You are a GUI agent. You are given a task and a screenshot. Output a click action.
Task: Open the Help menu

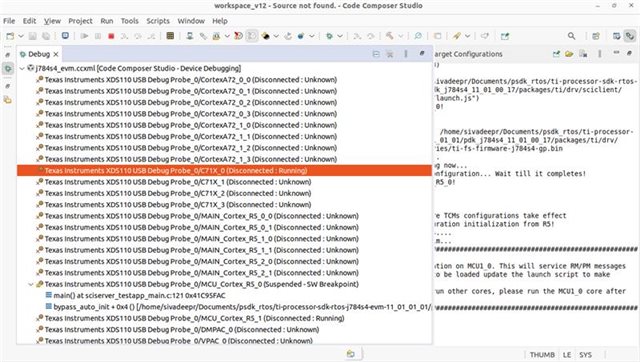220,21
